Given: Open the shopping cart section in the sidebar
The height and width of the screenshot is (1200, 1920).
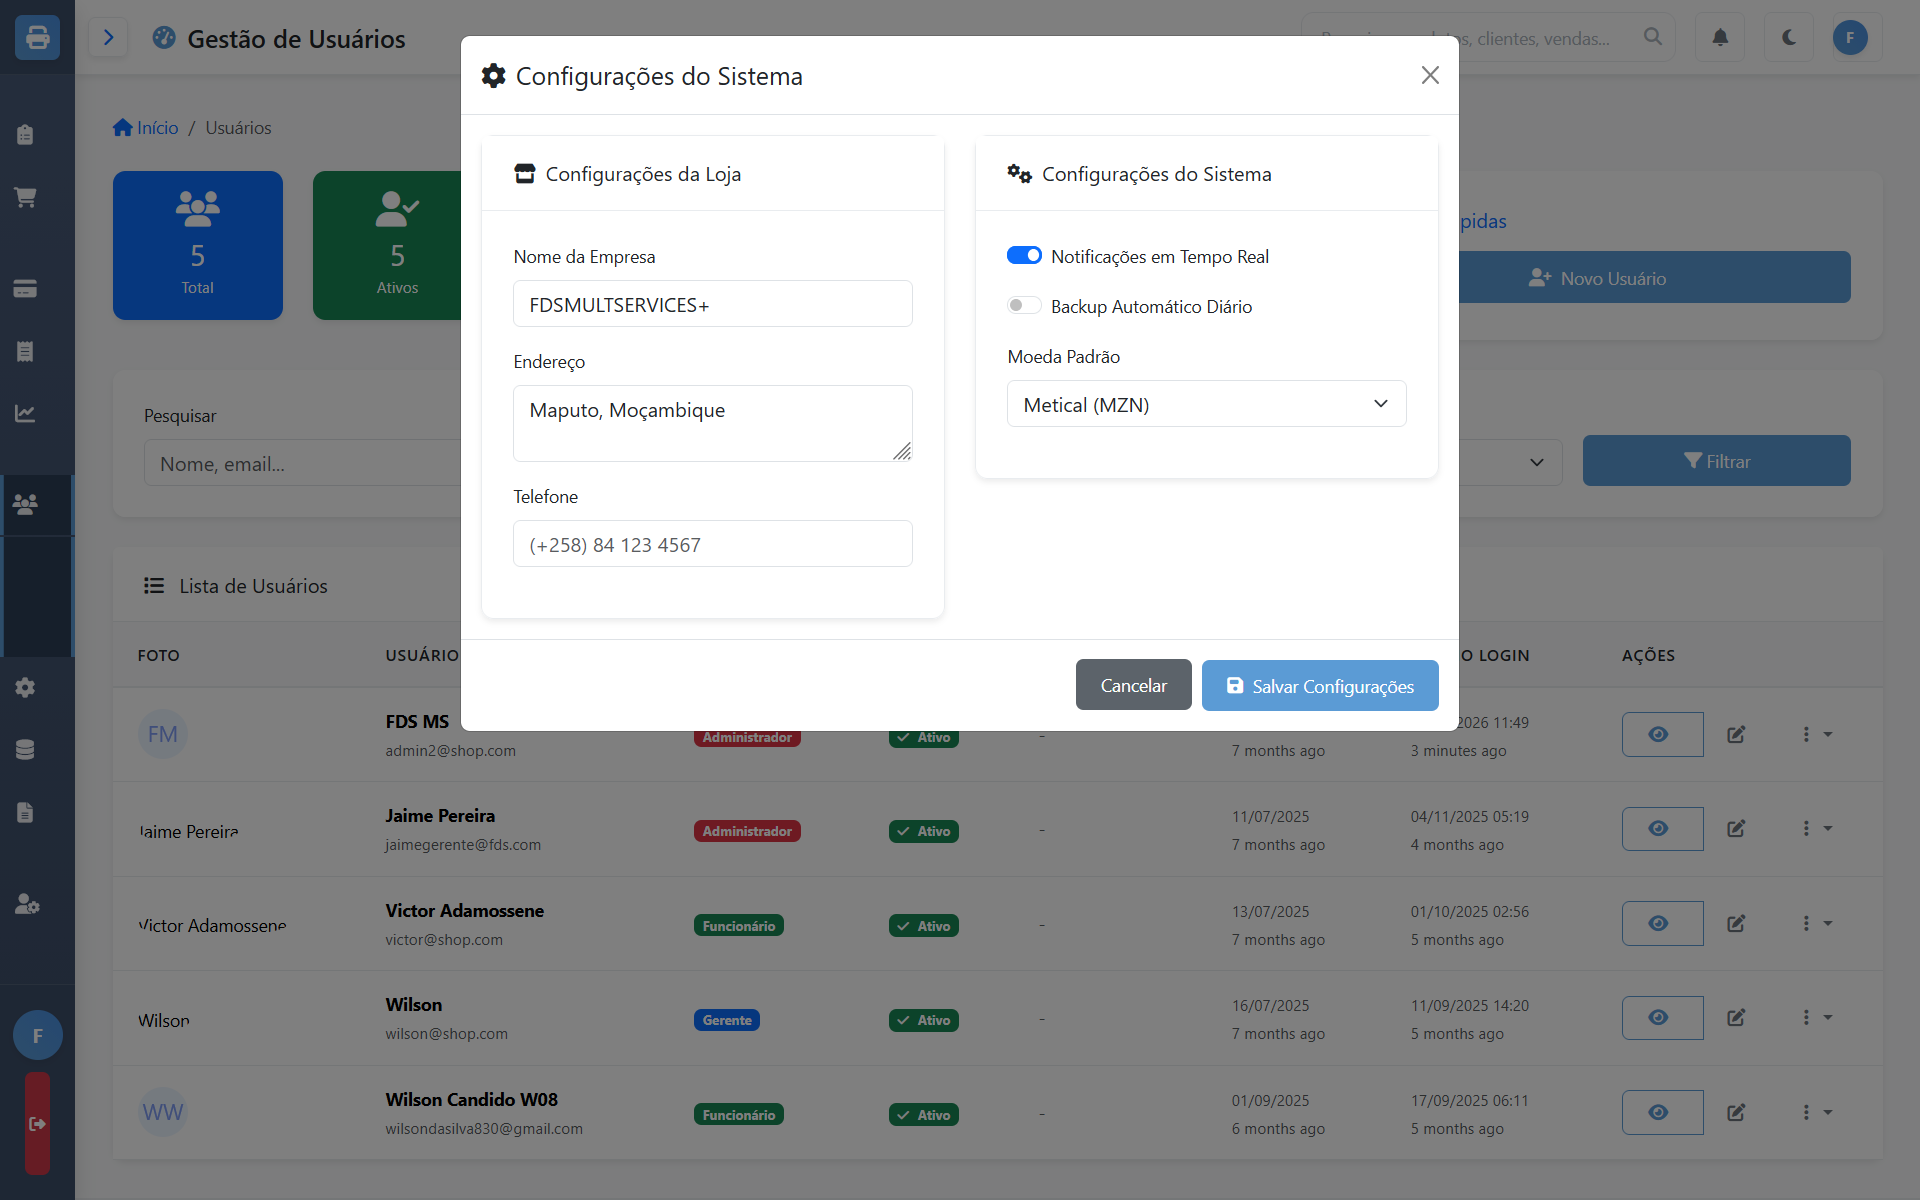Looking at the screenshot, I should (x=26, y=197).
